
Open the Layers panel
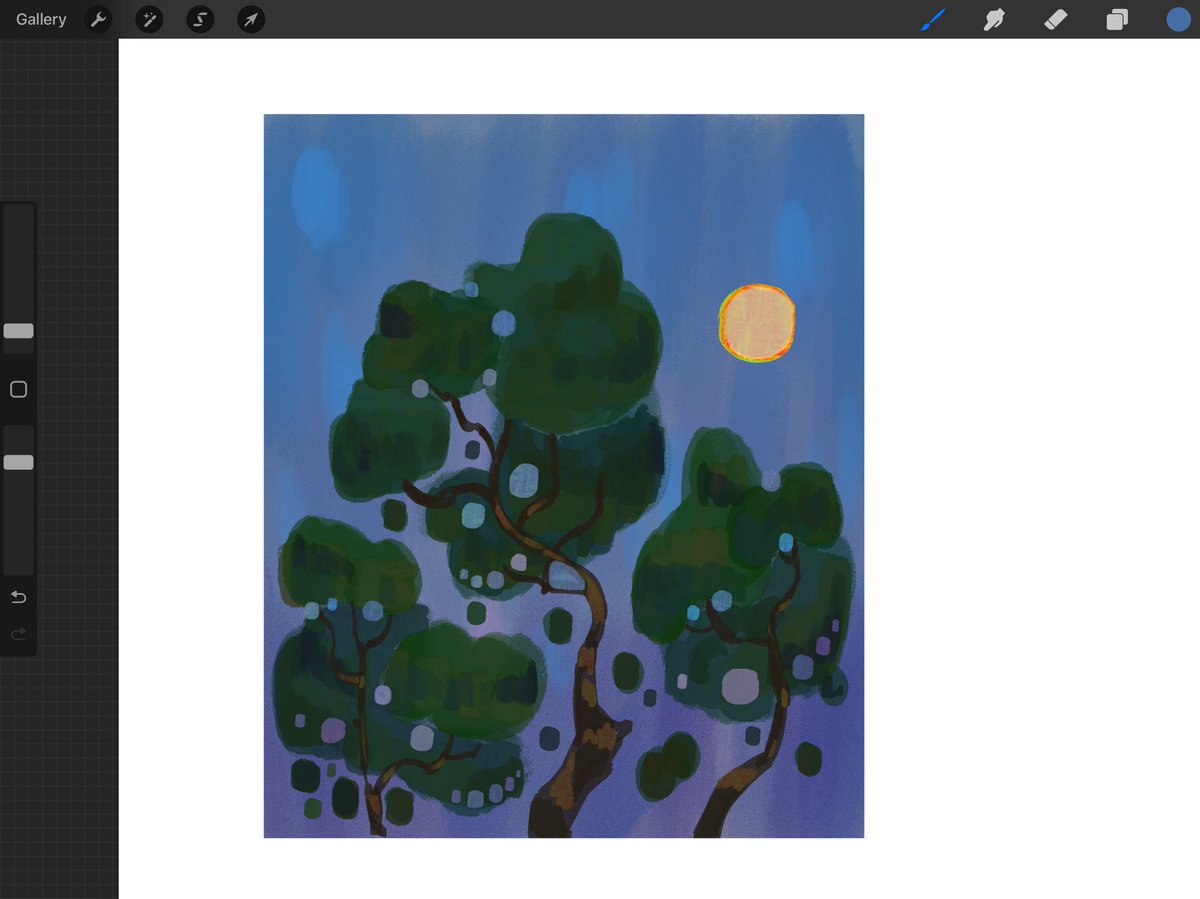pos(1117,19)
